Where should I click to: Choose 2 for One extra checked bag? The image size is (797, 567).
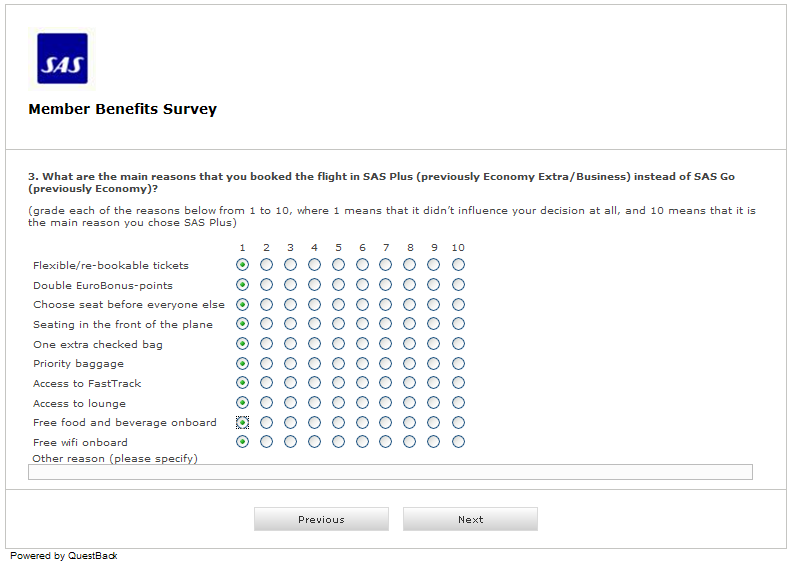pos(266,344)
